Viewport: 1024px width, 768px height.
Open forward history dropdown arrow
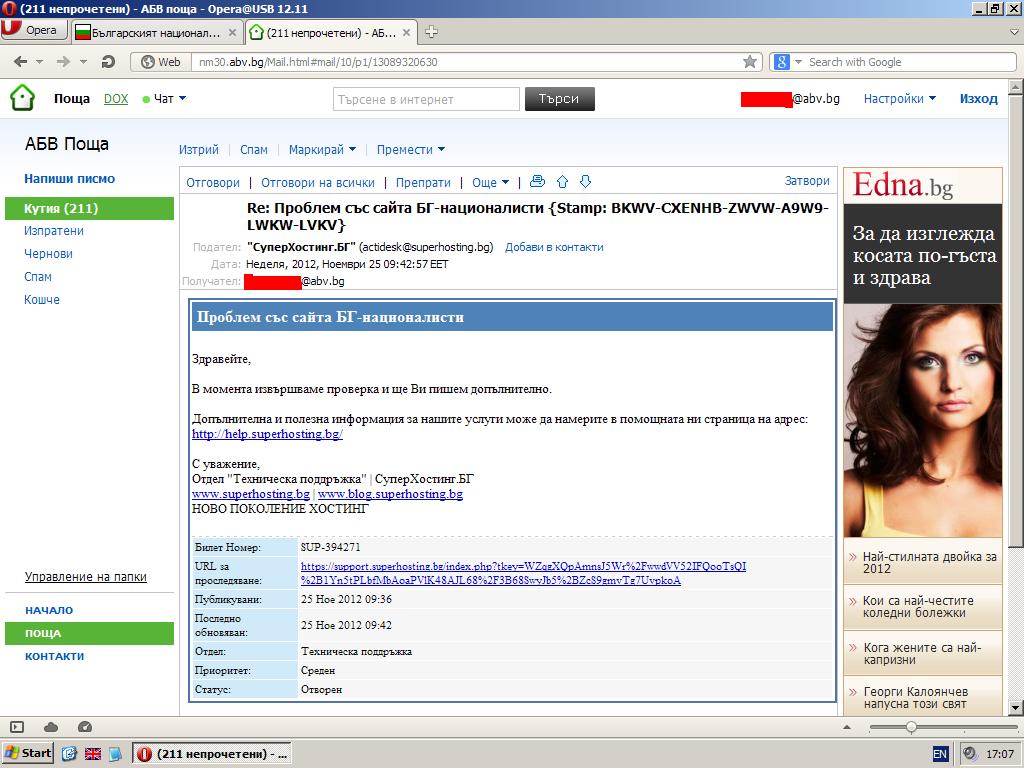(83, 61)
